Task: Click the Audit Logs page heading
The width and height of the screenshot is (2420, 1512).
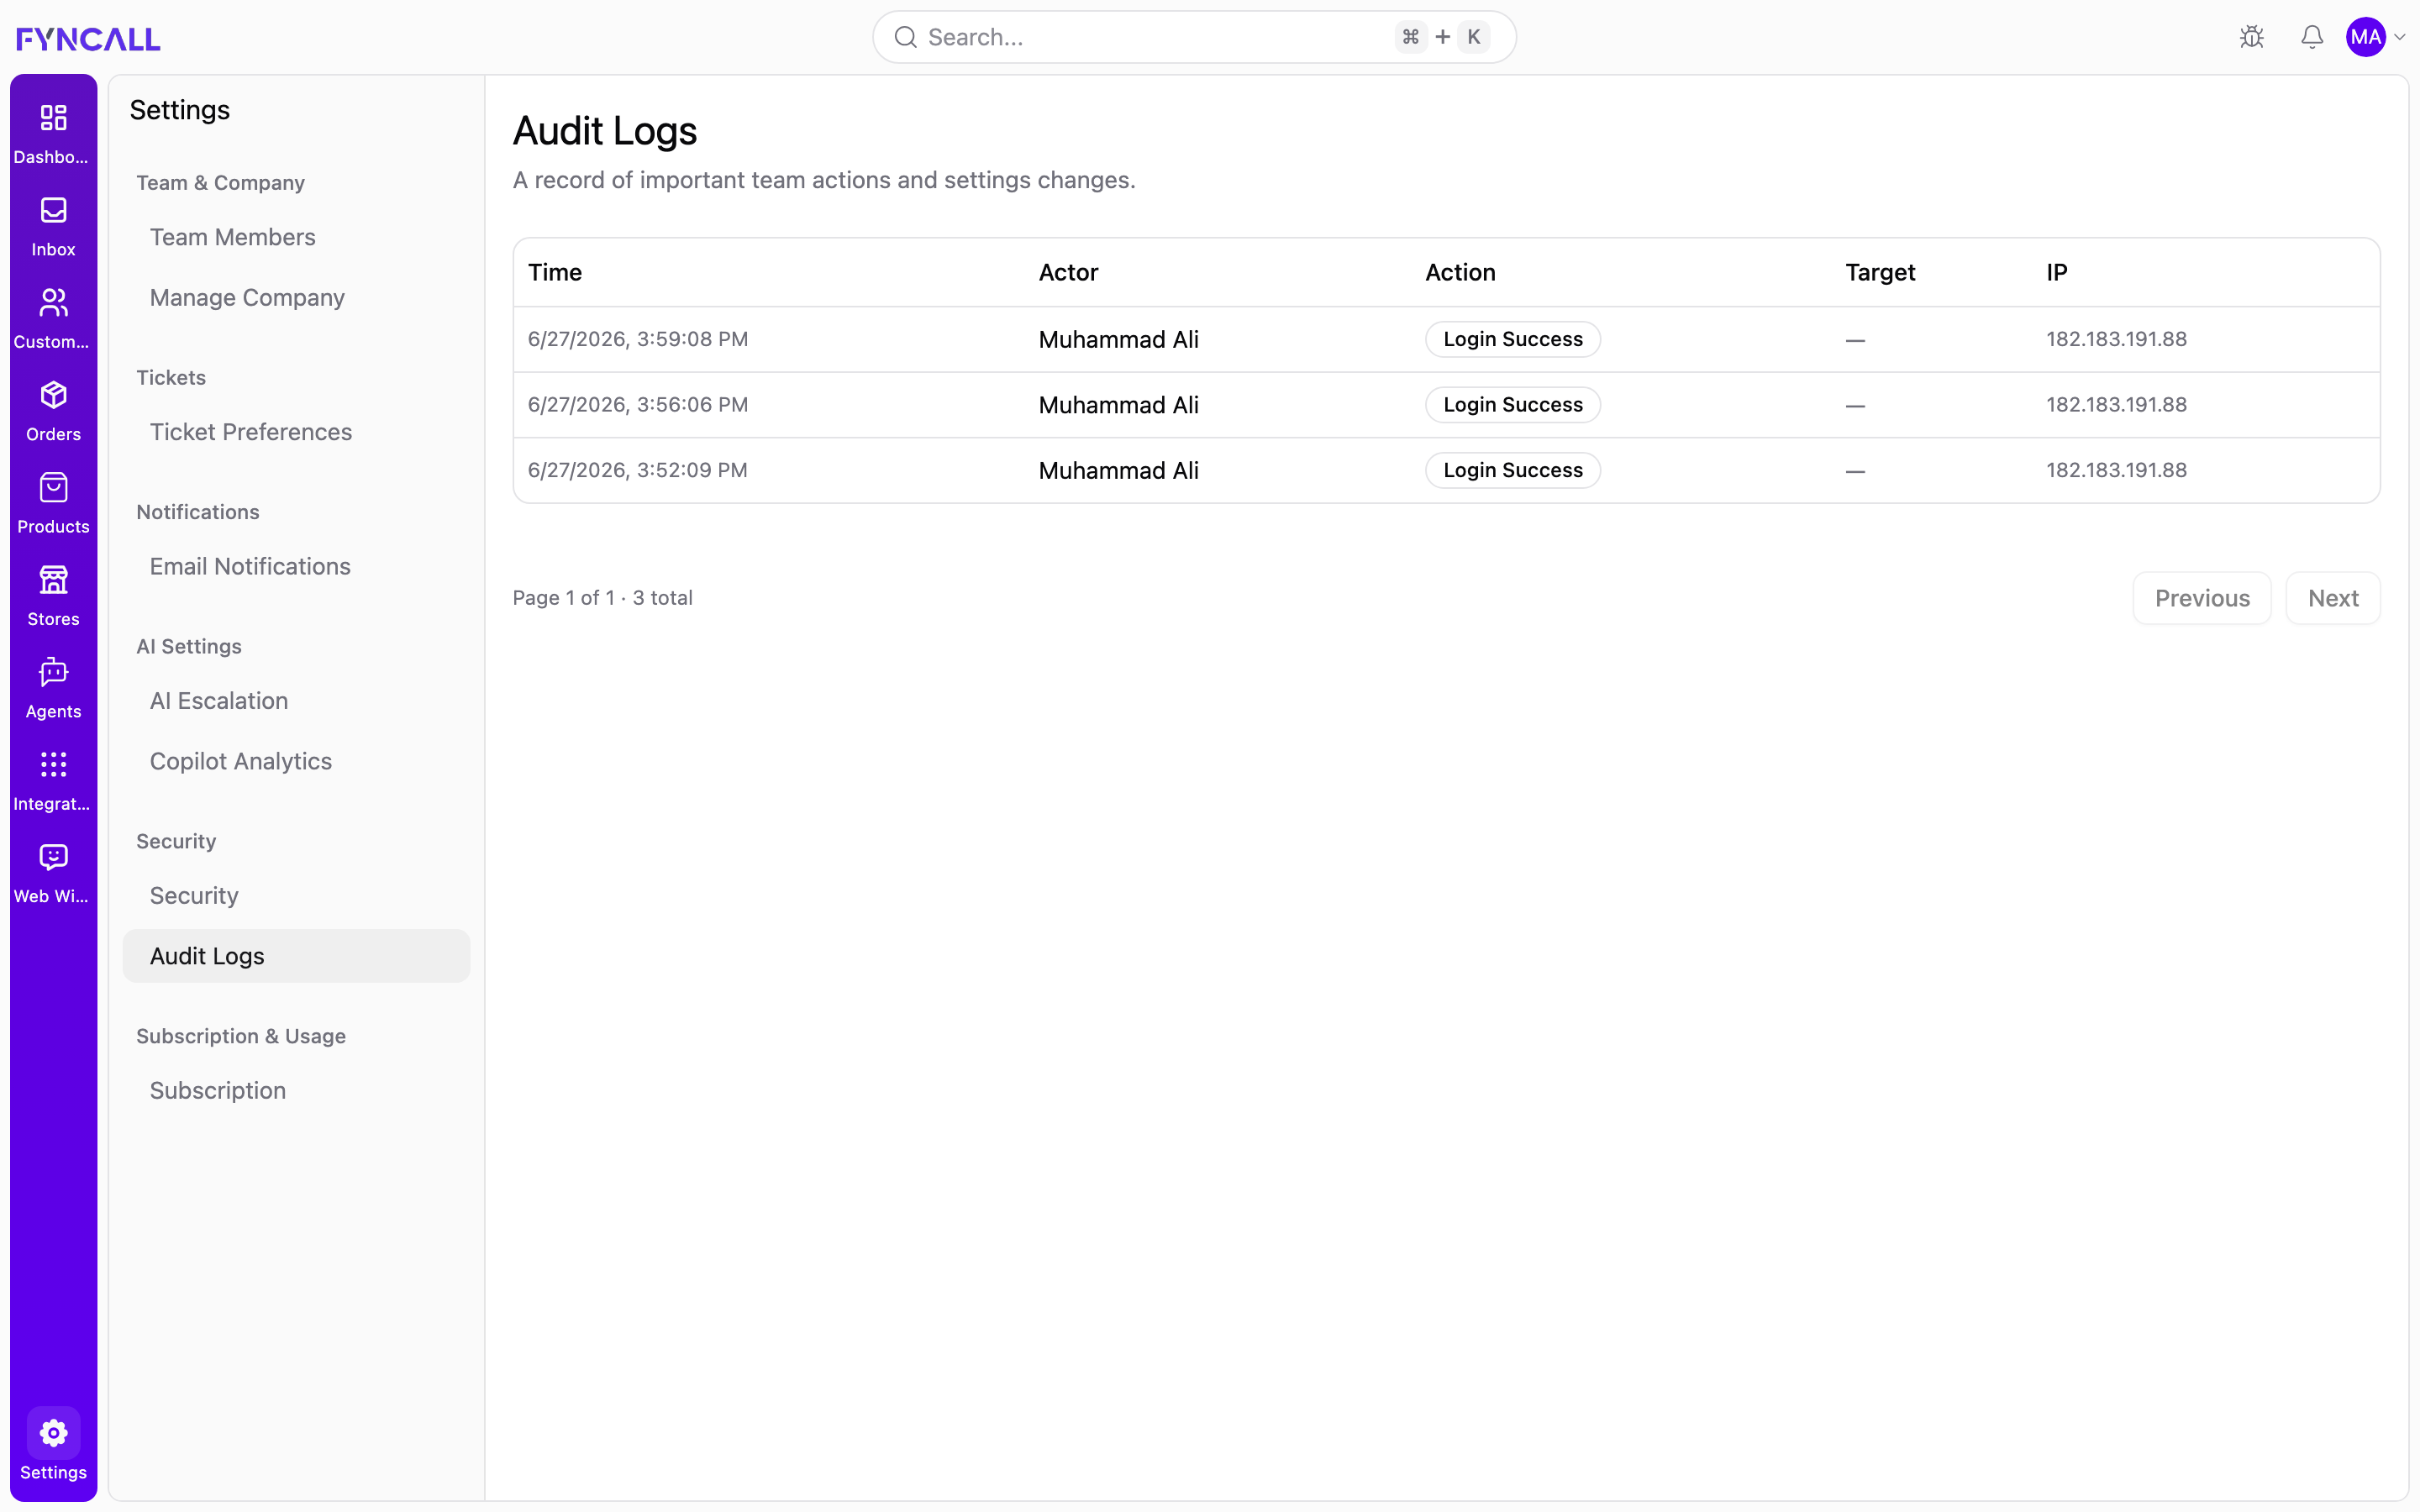Action: (605, 131)
